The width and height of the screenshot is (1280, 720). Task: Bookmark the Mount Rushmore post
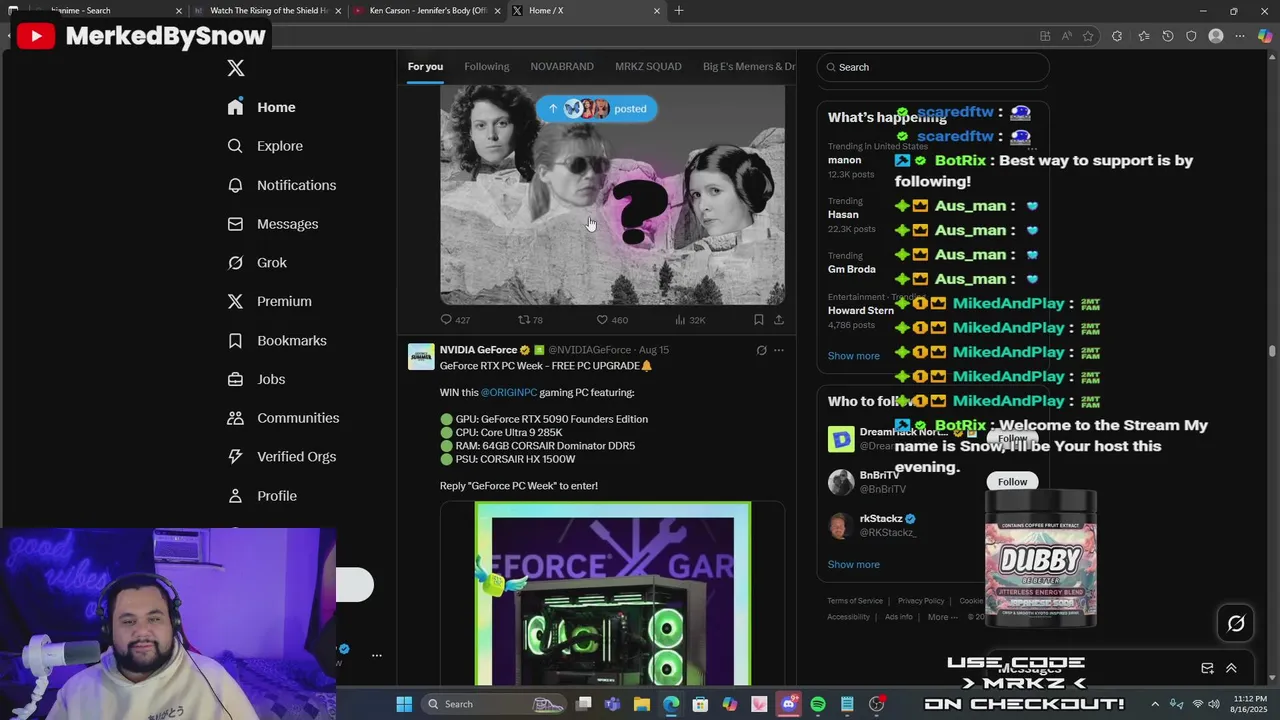coord(758,320)
